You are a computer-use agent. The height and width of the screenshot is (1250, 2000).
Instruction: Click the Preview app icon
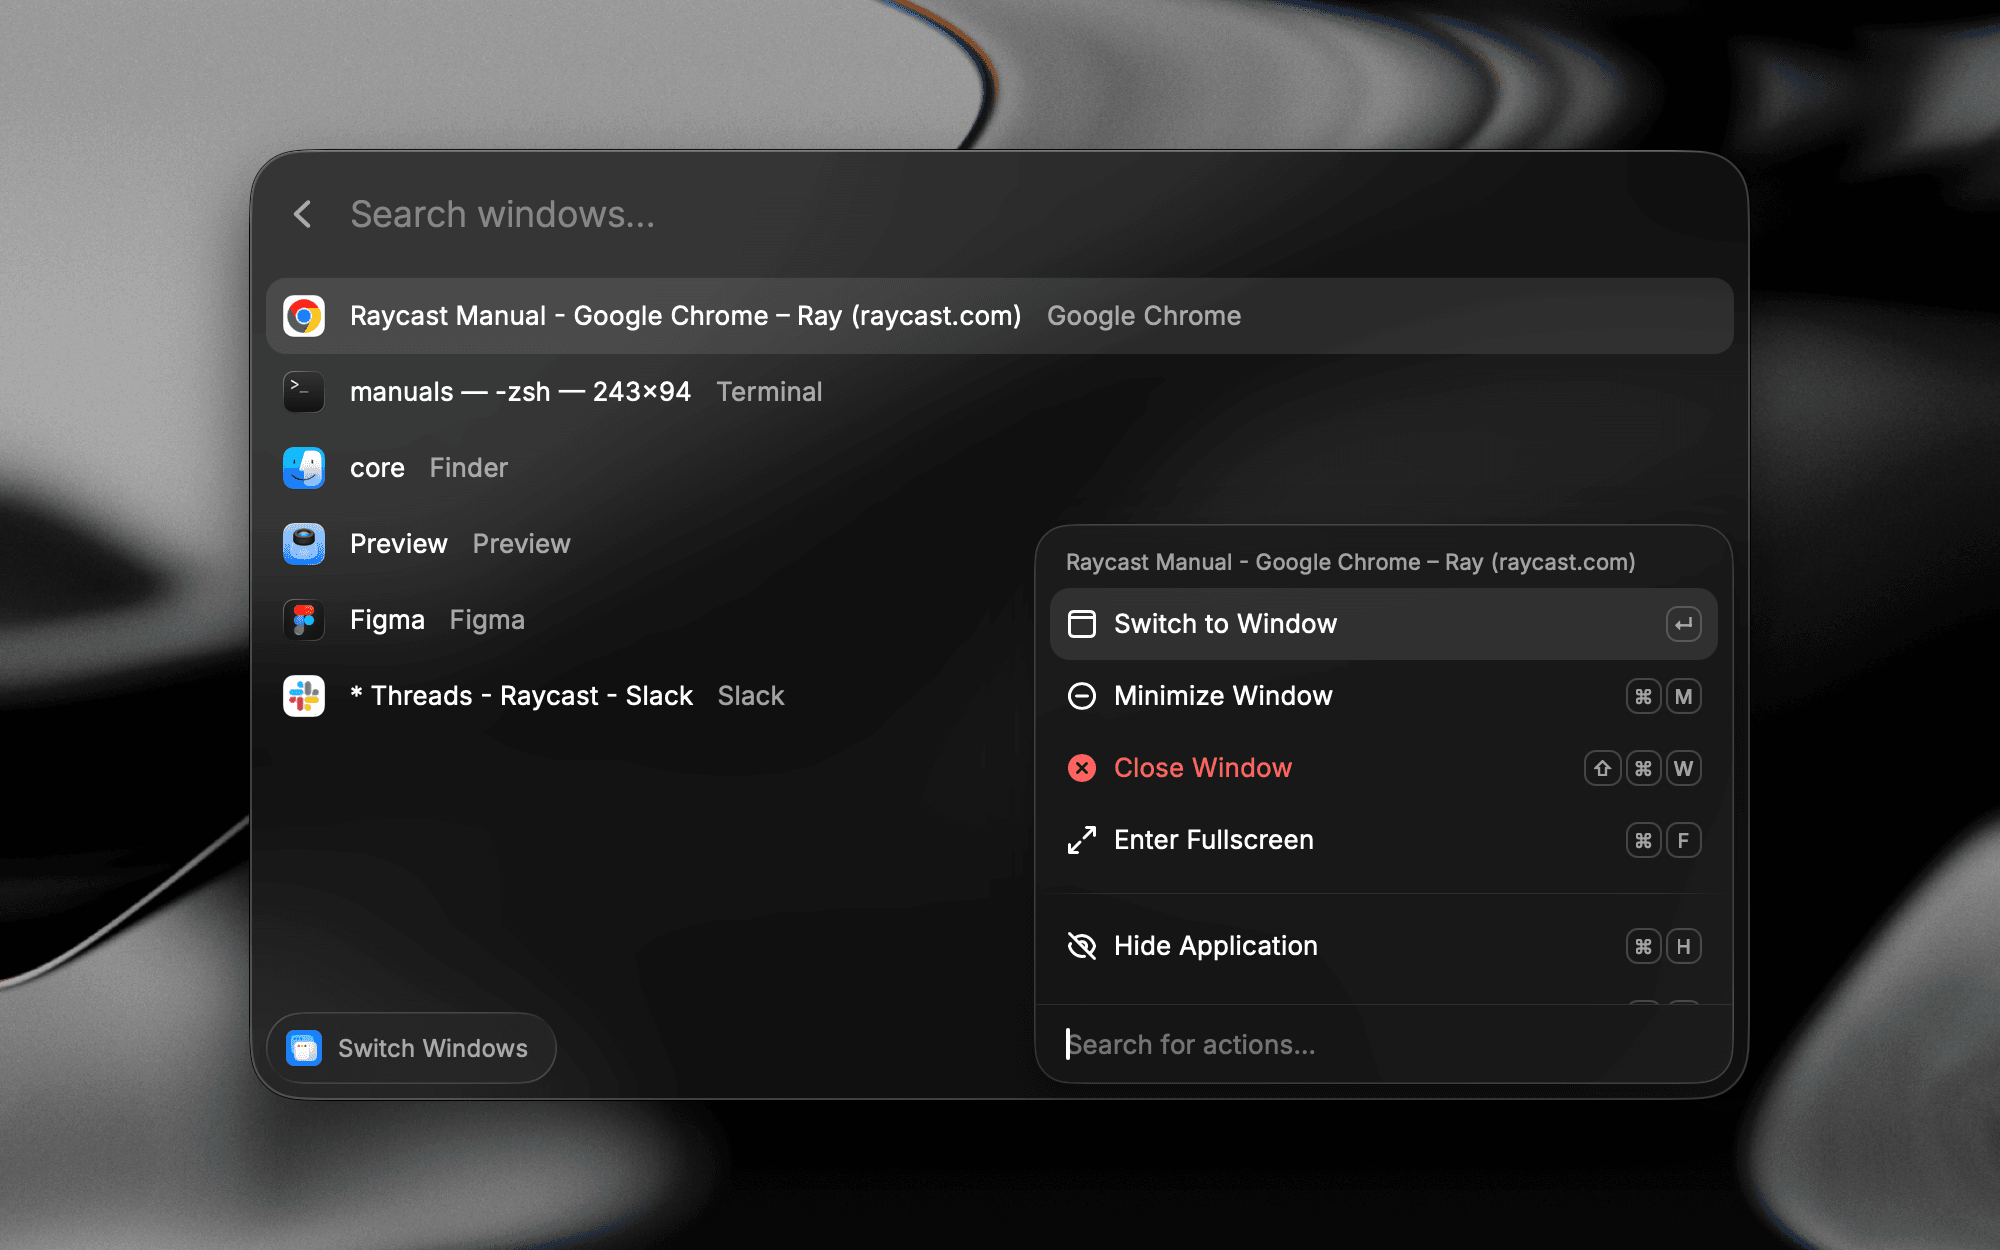click(304, 544)
